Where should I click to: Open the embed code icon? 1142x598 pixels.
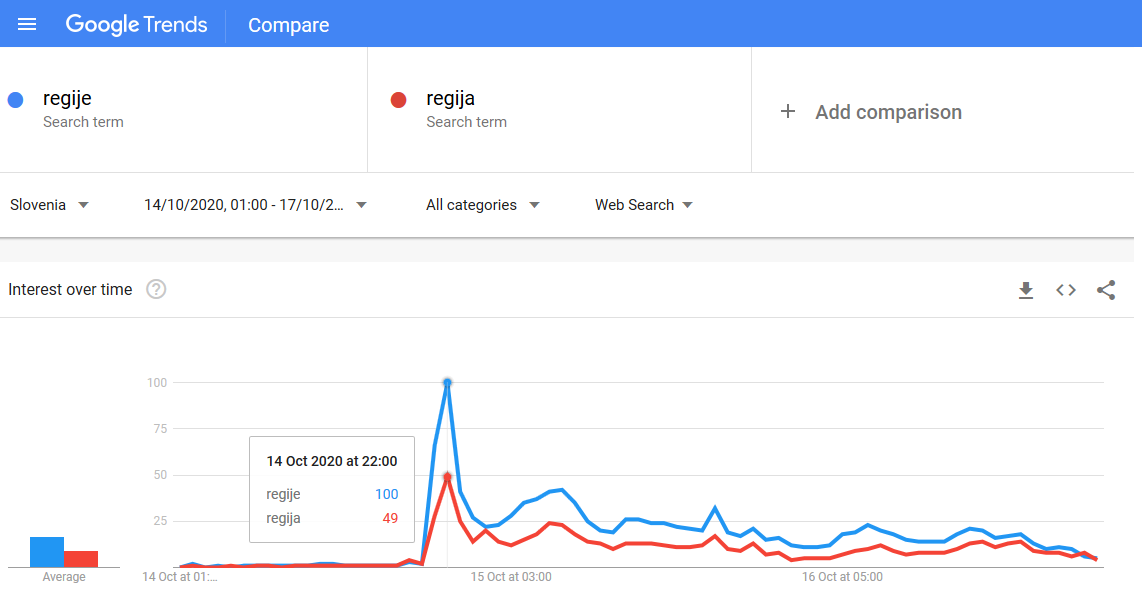coord(1066,290)
